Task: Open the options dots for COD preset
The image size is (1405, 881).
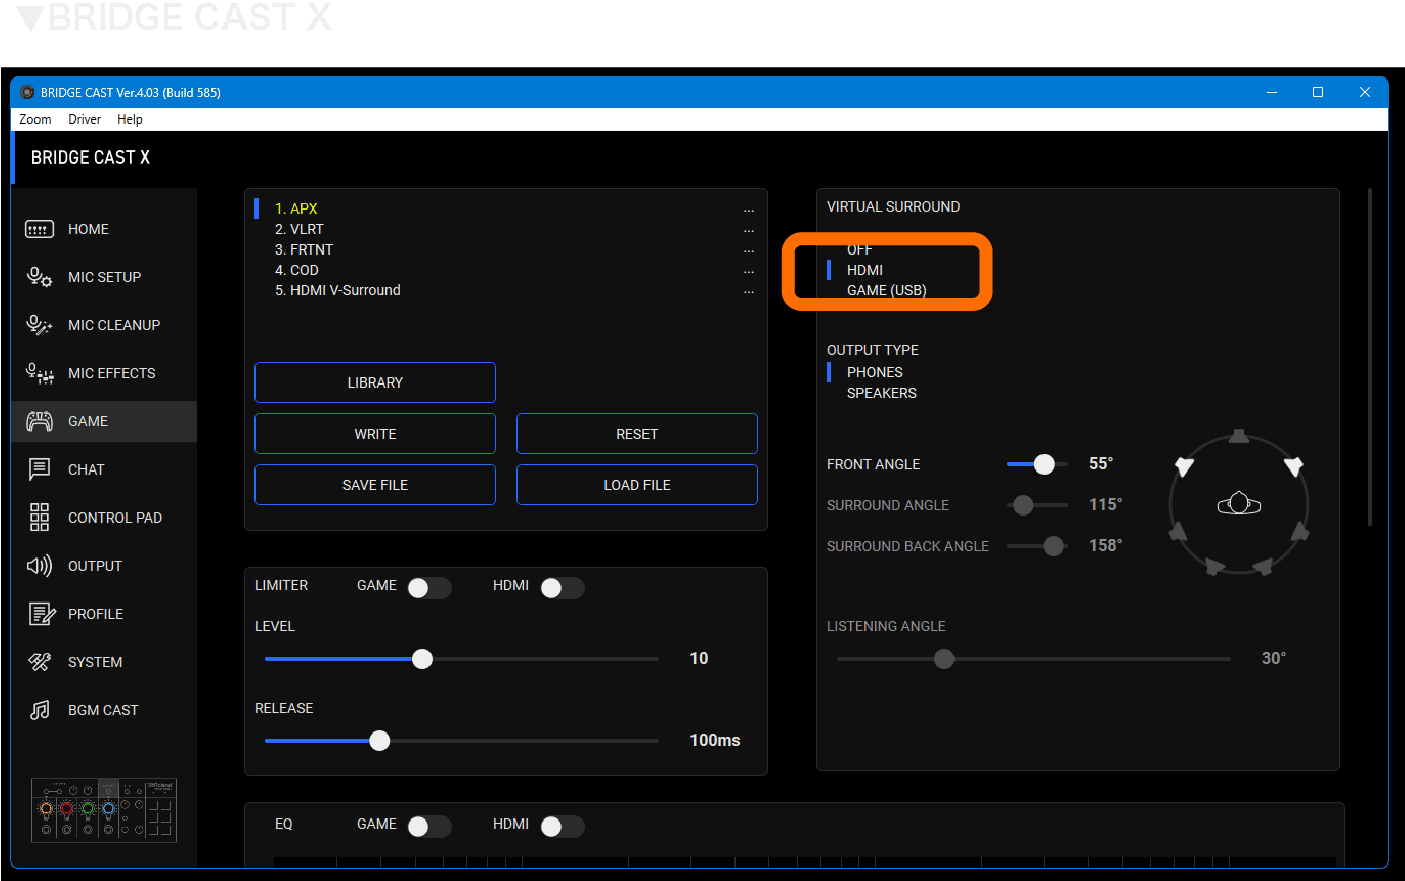Action: [749, 272]
